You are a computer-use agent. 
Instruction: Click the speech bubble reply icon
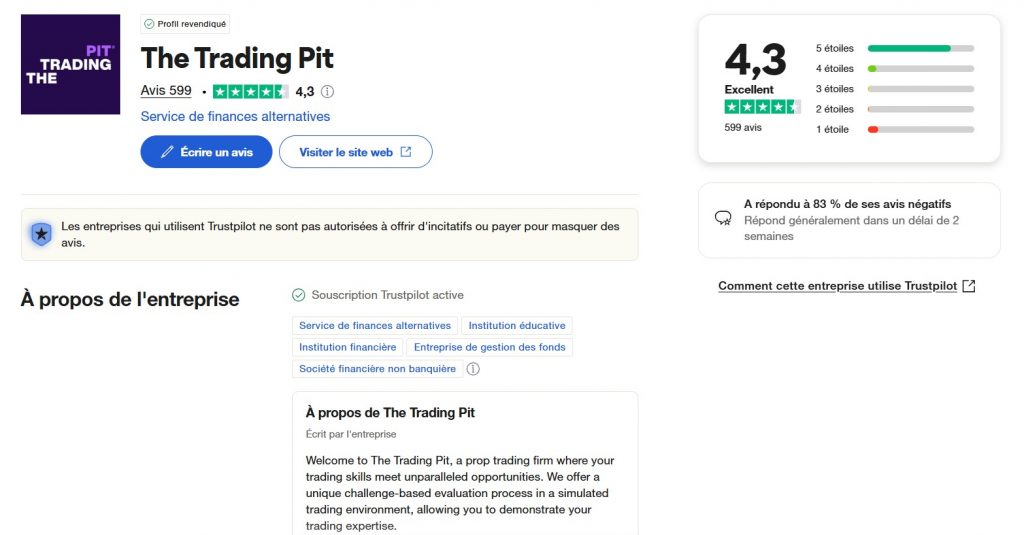[x=723, y=218]
